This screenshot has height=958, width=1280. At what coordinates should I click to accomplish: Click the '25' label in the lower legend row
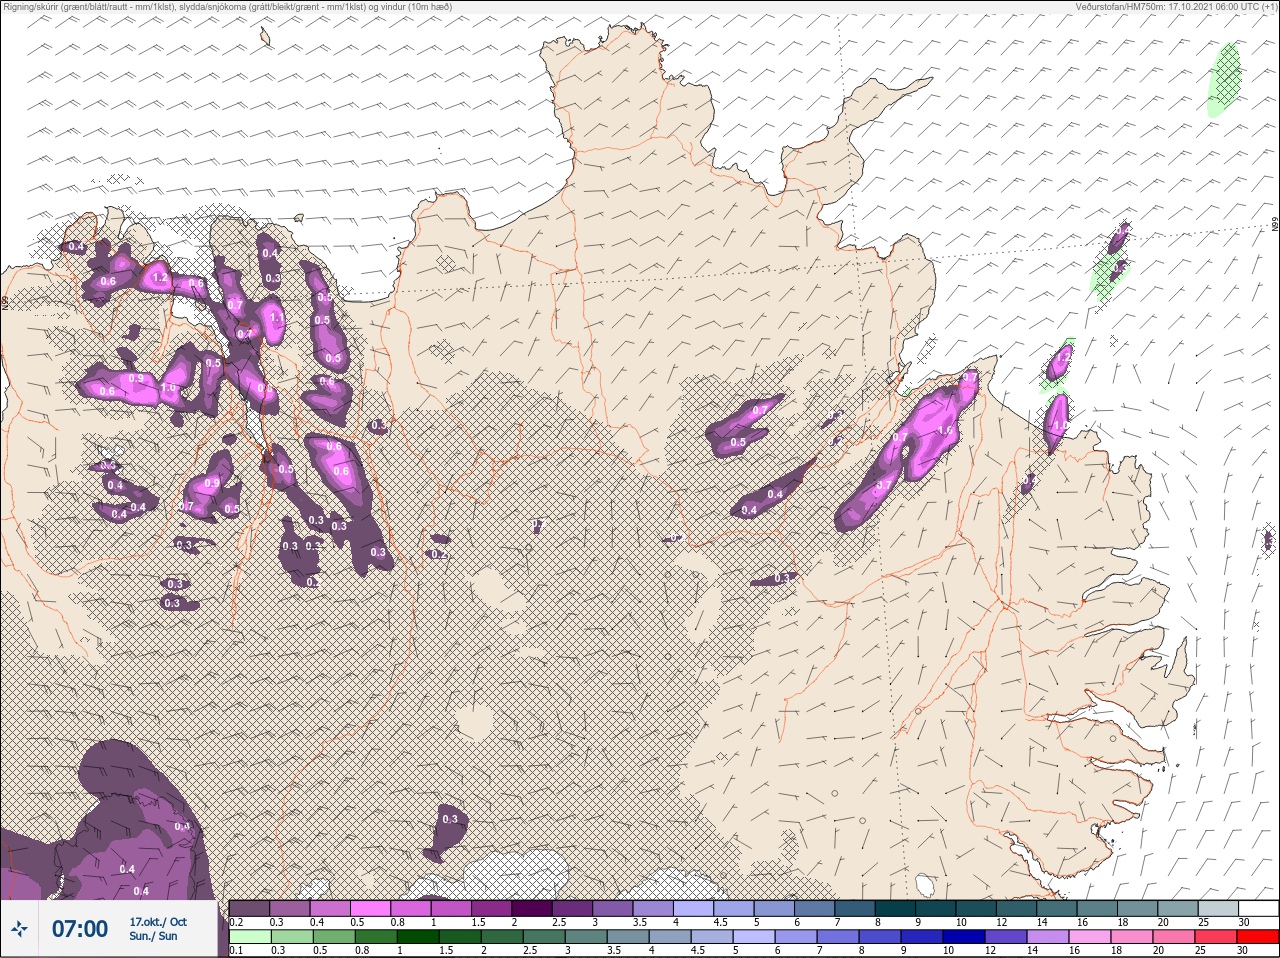pos(1200,951)
